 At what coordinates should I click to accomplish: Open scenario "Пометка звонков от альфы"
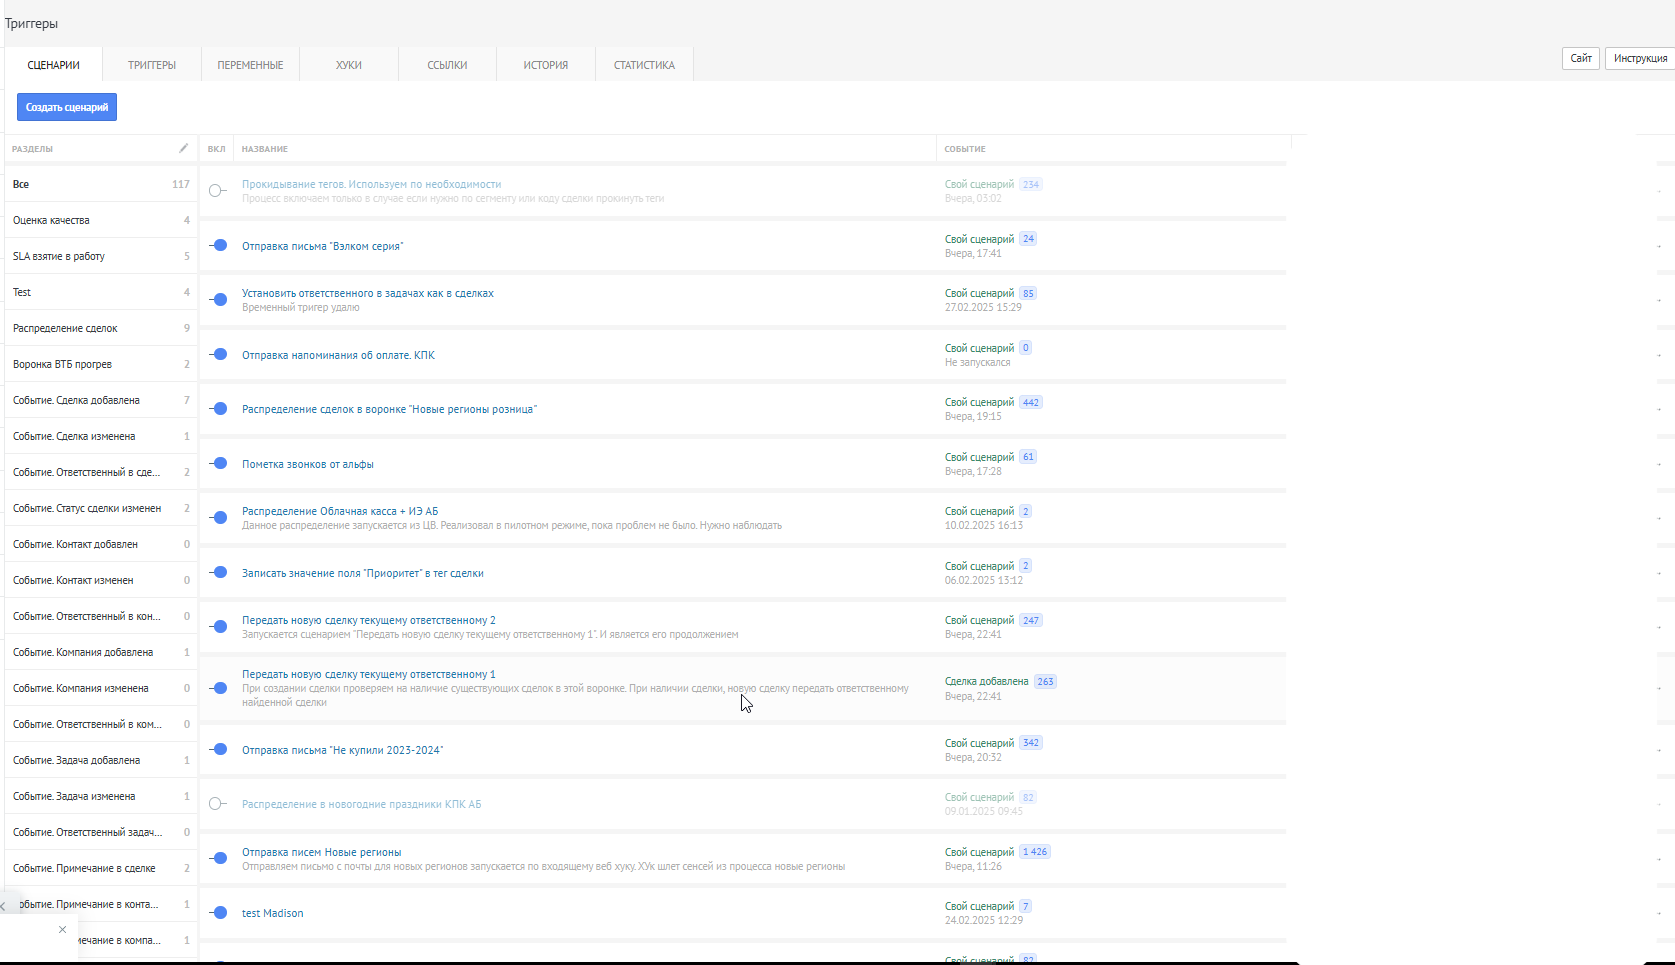click(308, 464)
